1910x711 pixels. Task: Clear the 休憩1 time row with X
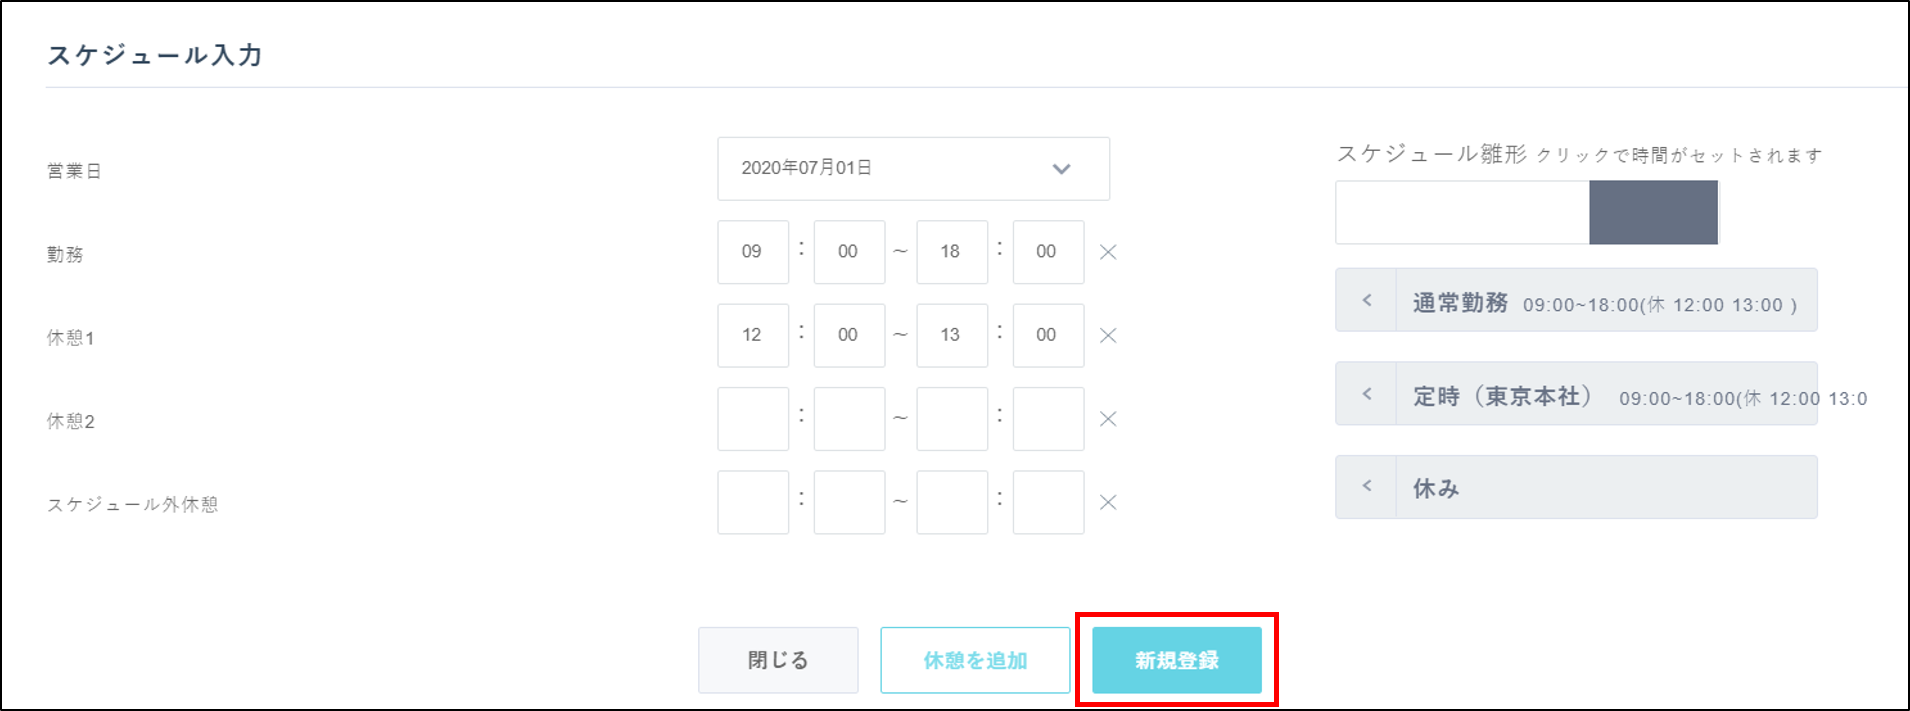(x=1108, y=336)
